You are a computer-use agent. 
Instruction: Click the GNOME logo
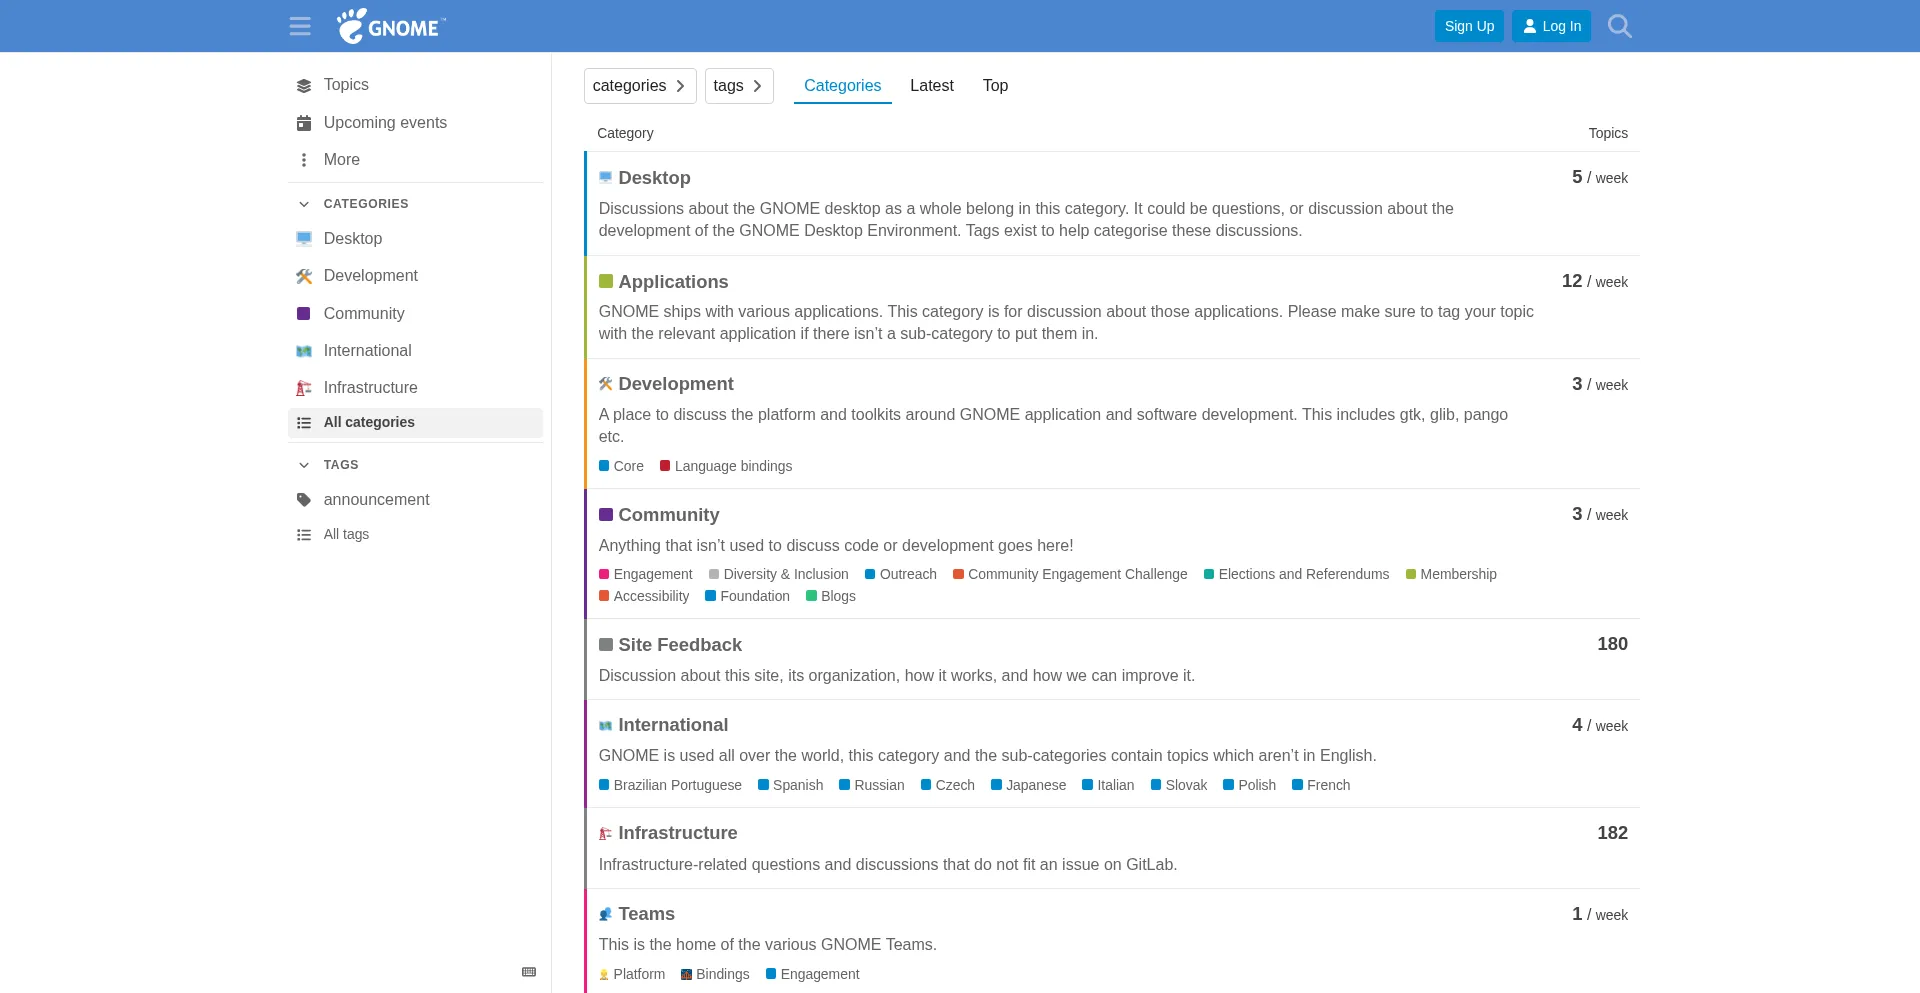(391, 26)
